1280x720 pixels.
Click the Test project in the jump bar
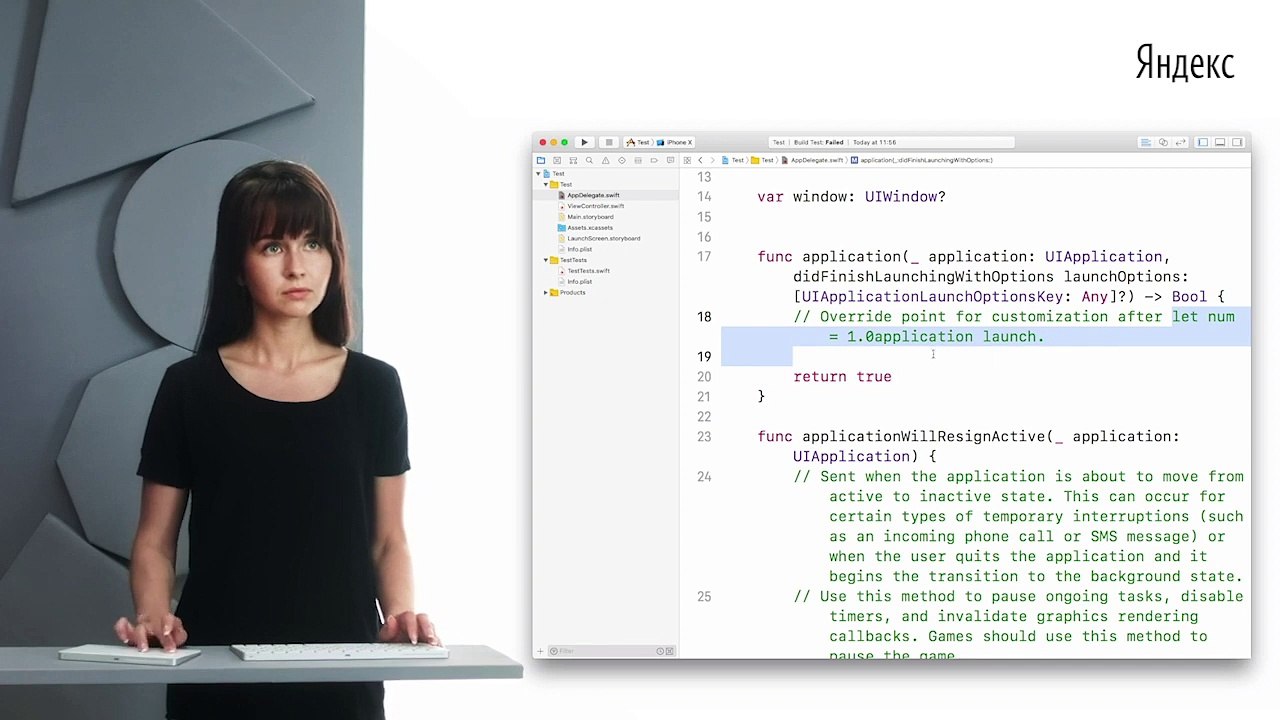[734, 160]
